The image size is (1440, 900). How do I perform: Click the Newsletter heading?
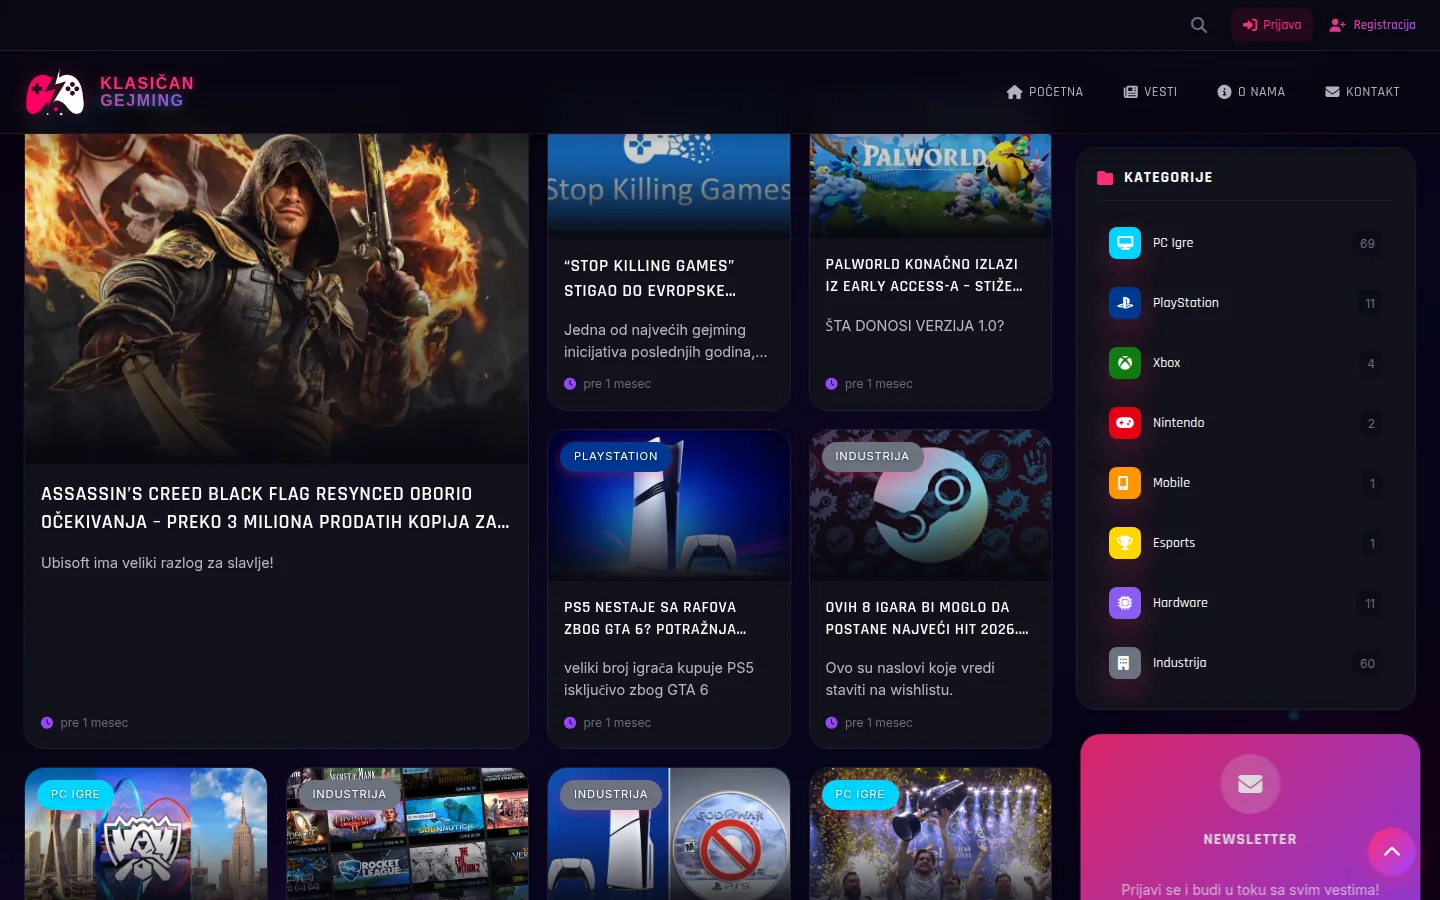[x=1250, y=840]
